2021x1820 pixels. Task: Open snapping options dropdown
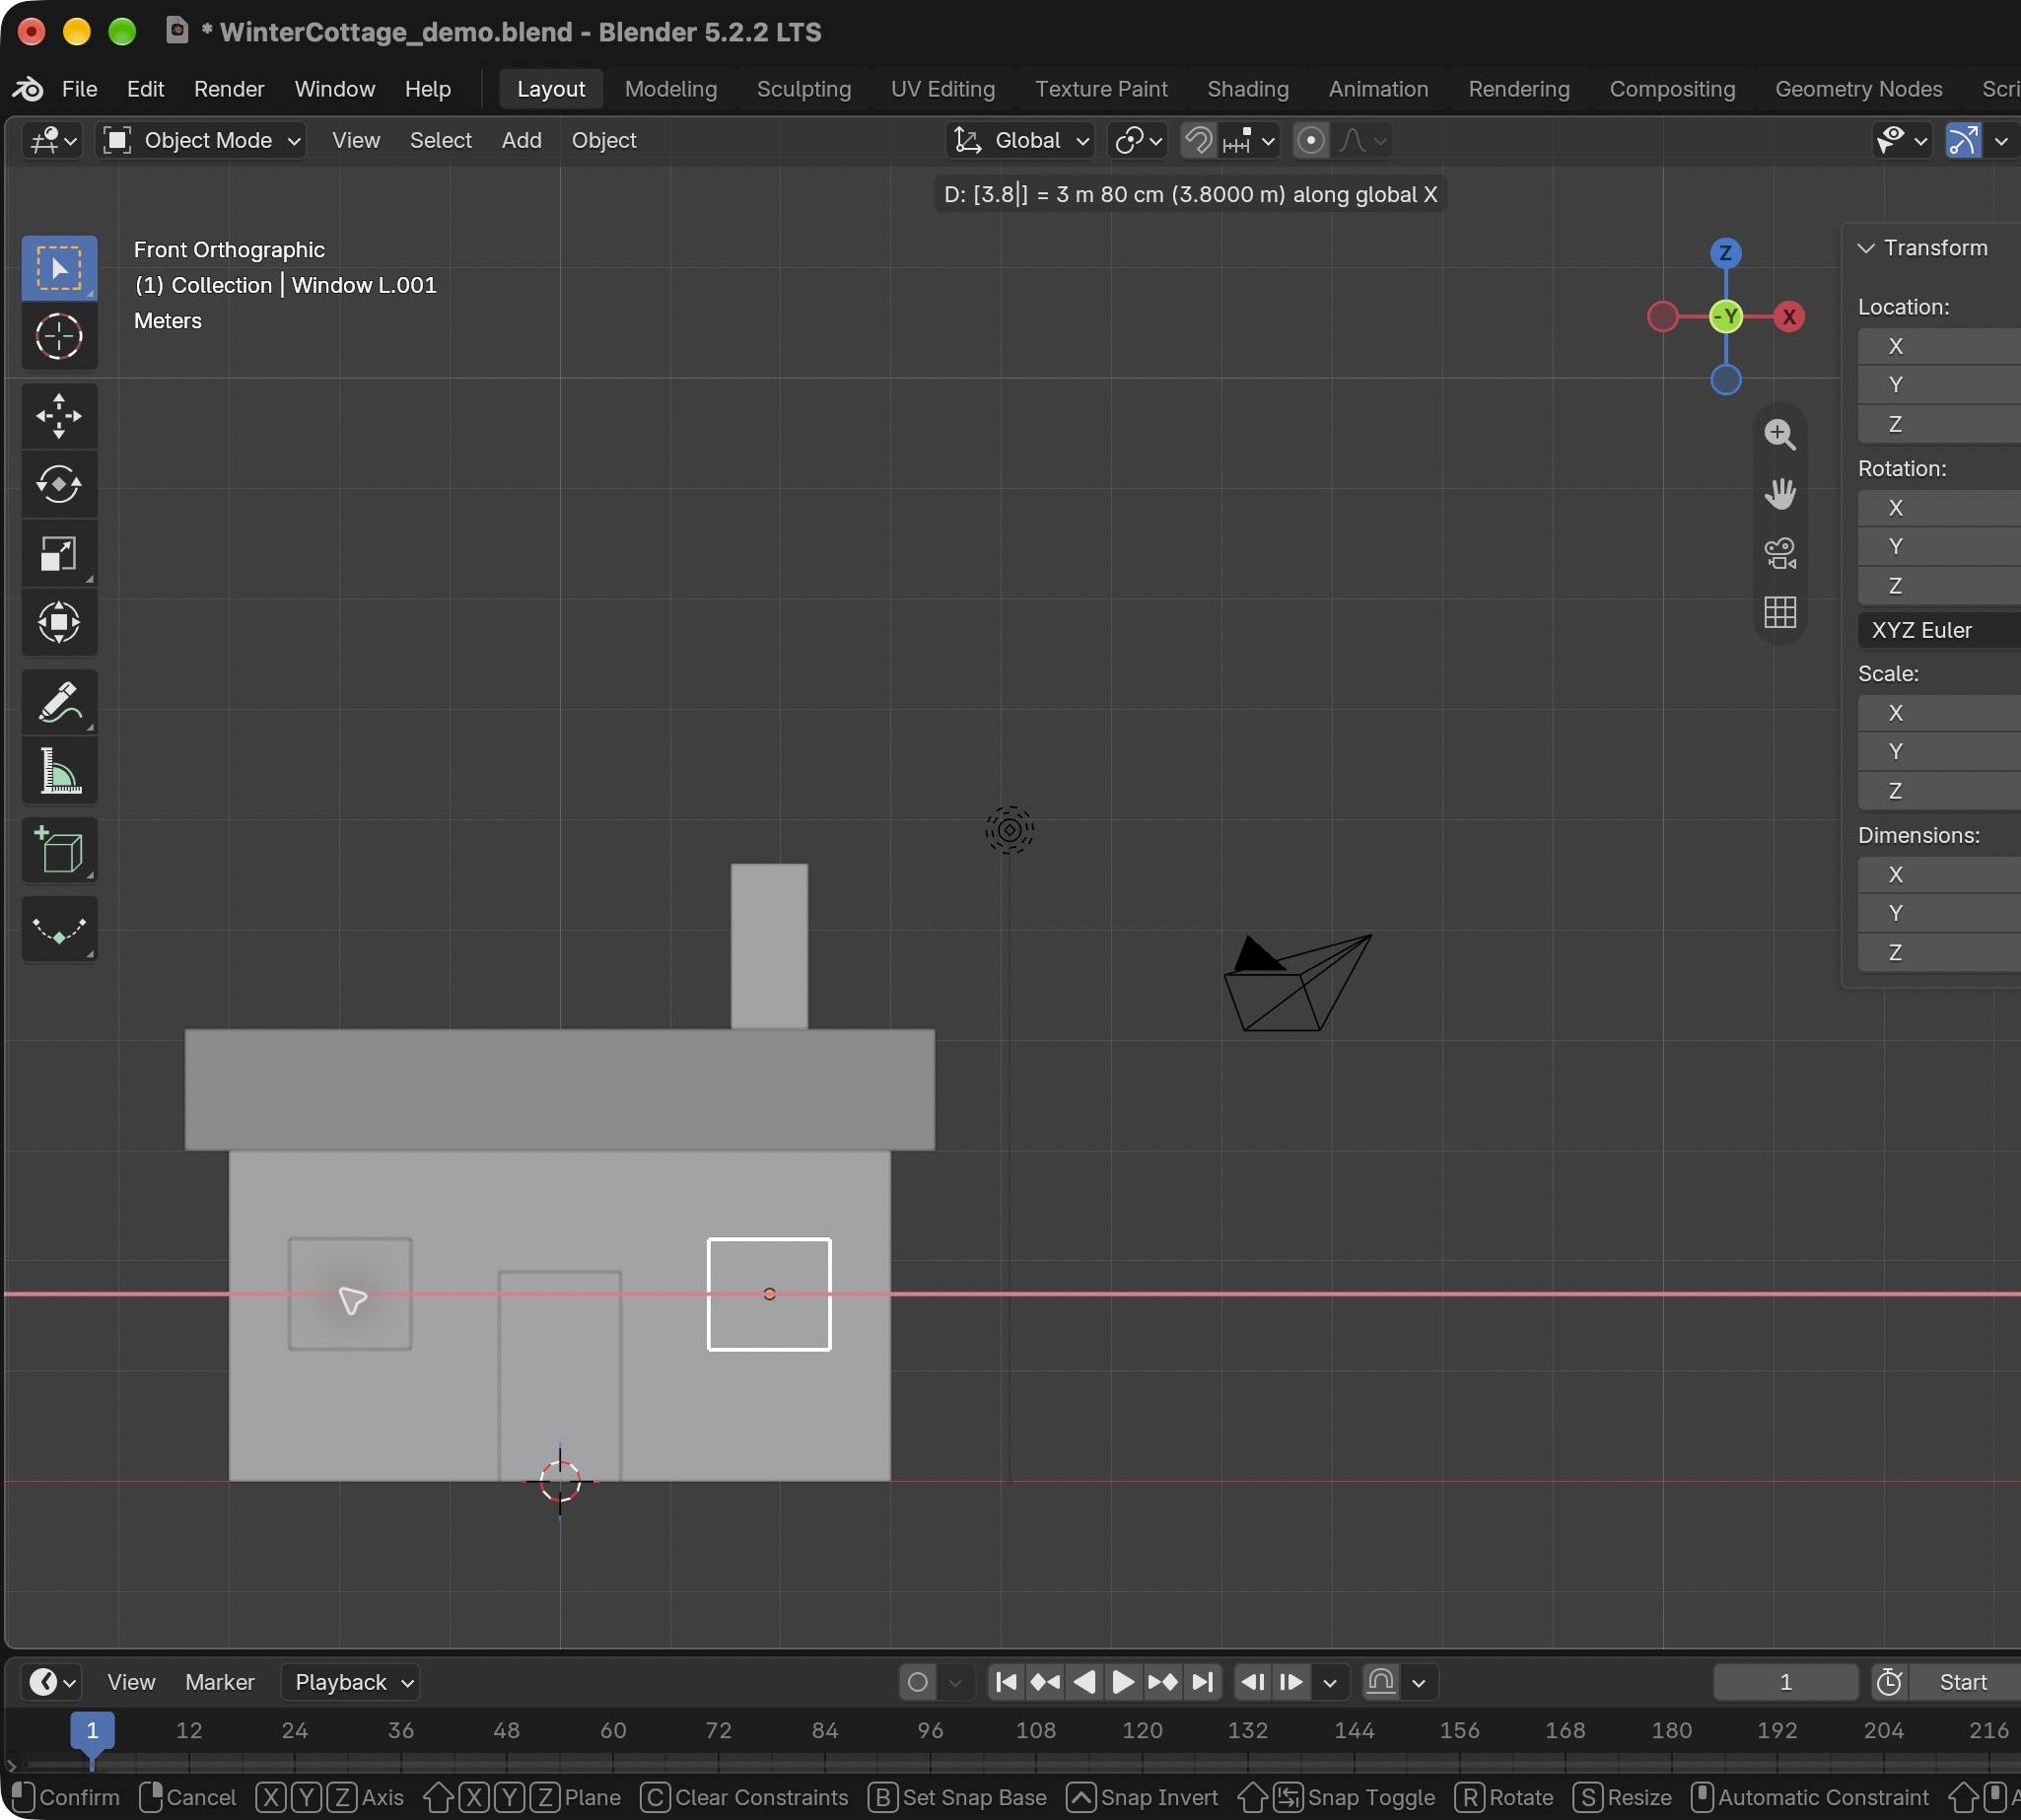pos(1250,140)
